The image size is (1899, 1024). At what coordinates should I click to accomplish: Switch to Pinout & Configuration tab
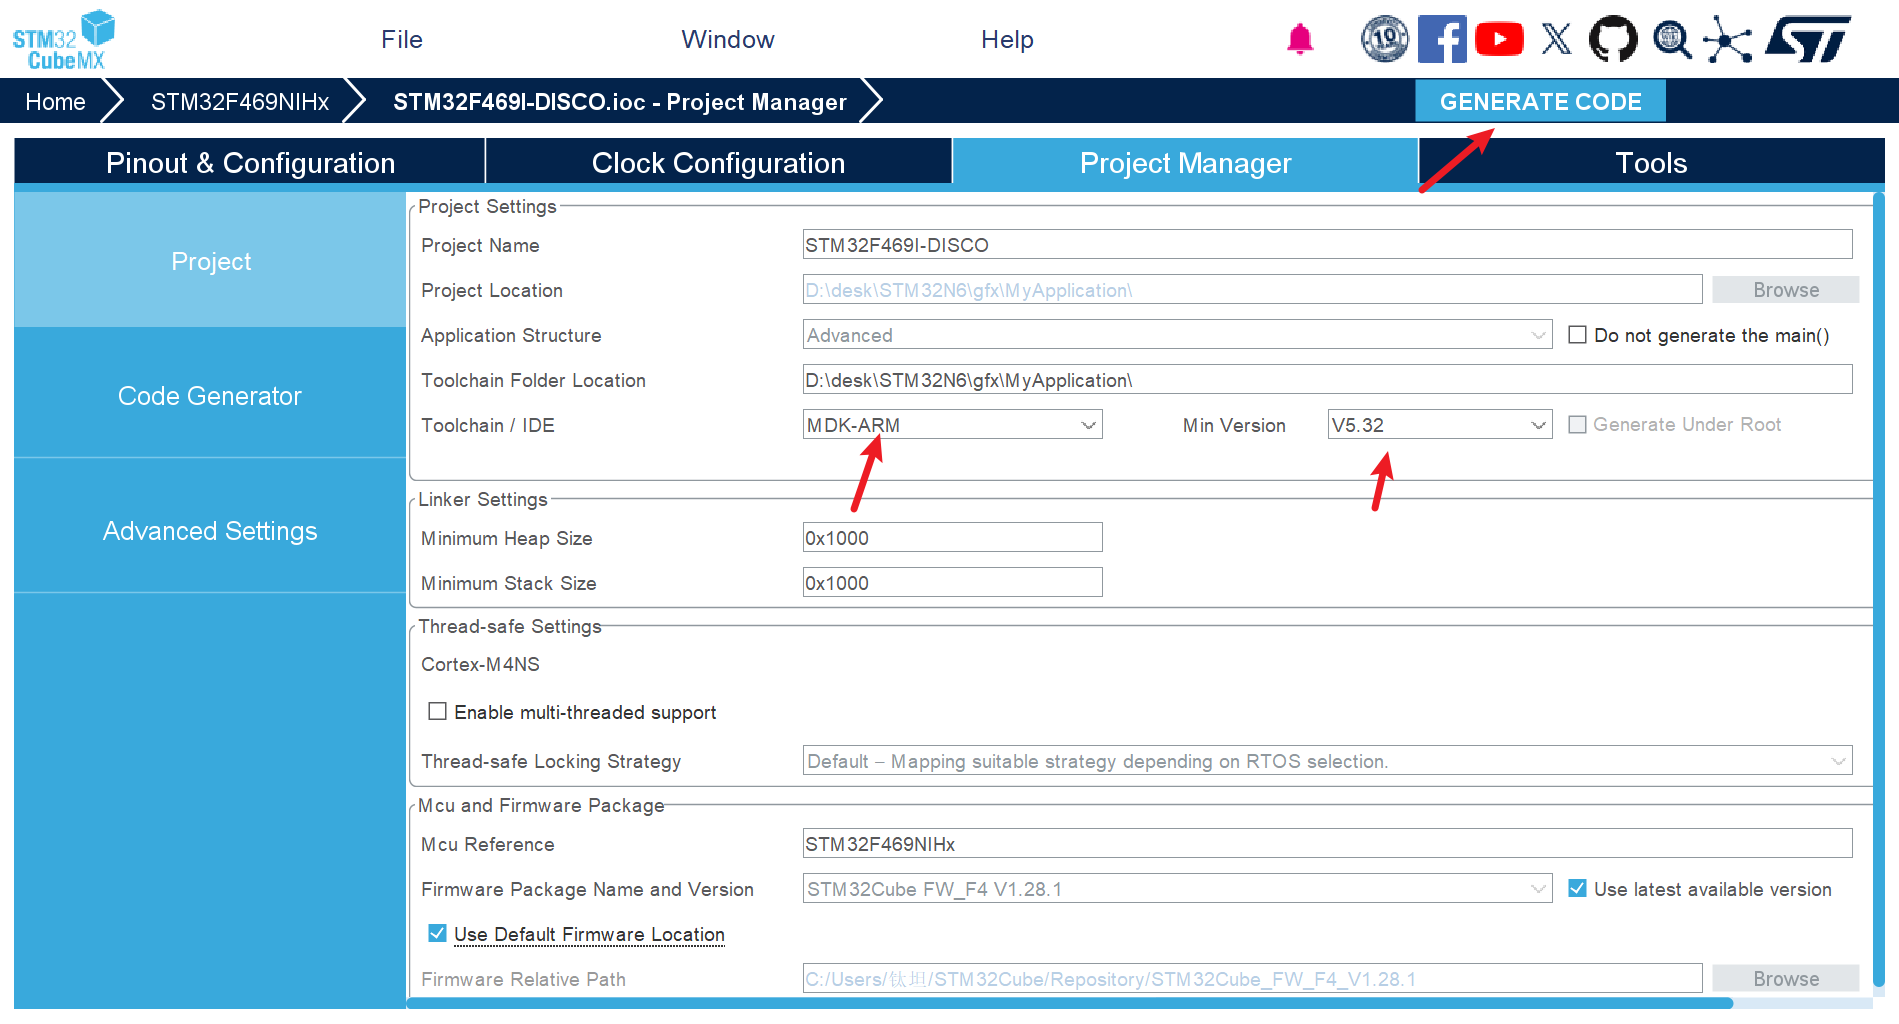[x=250, y=162]
